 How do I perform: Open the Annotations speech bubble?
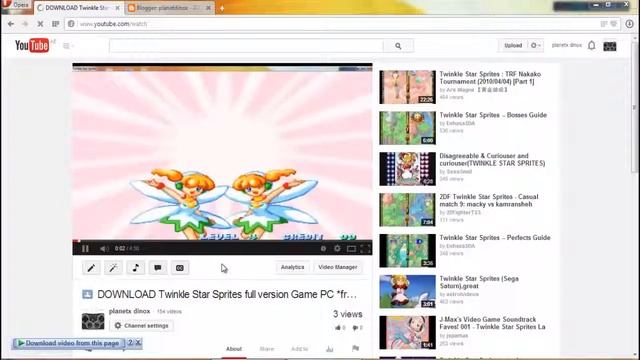[158, 268]
